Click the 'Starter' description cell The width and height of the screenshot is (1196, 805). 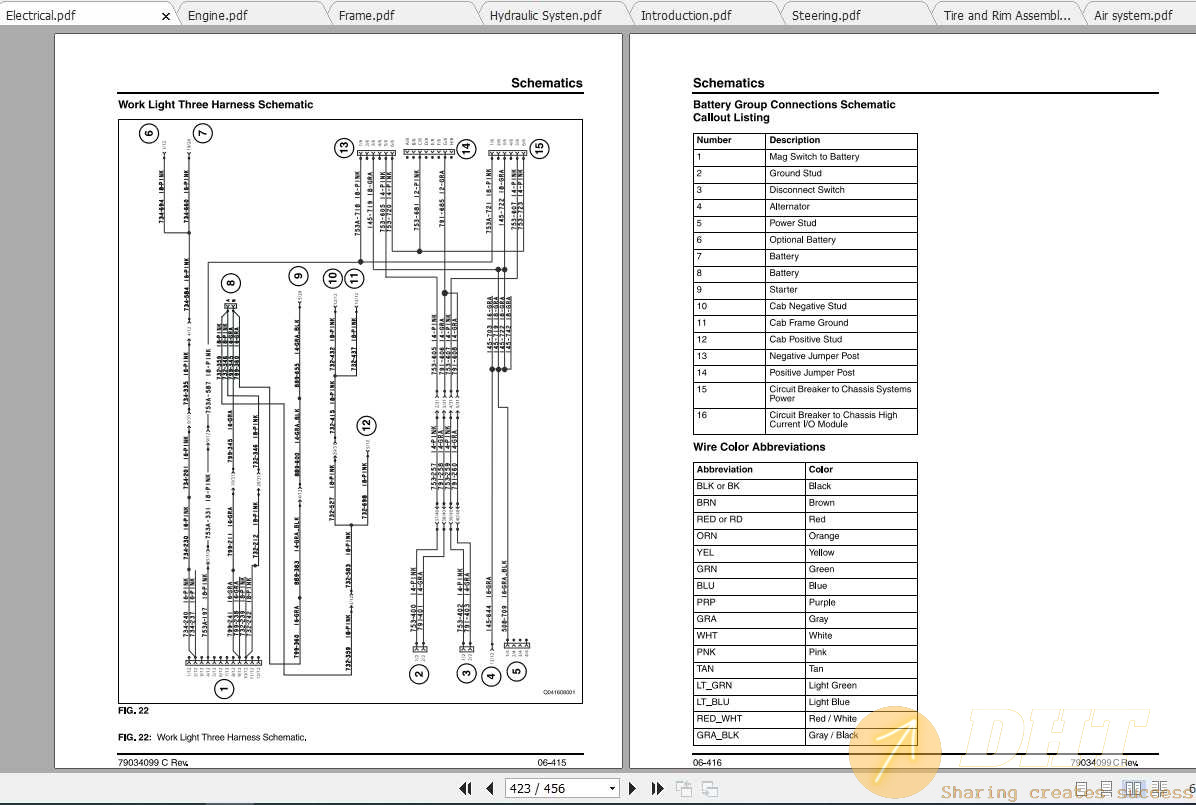(841, 290)
